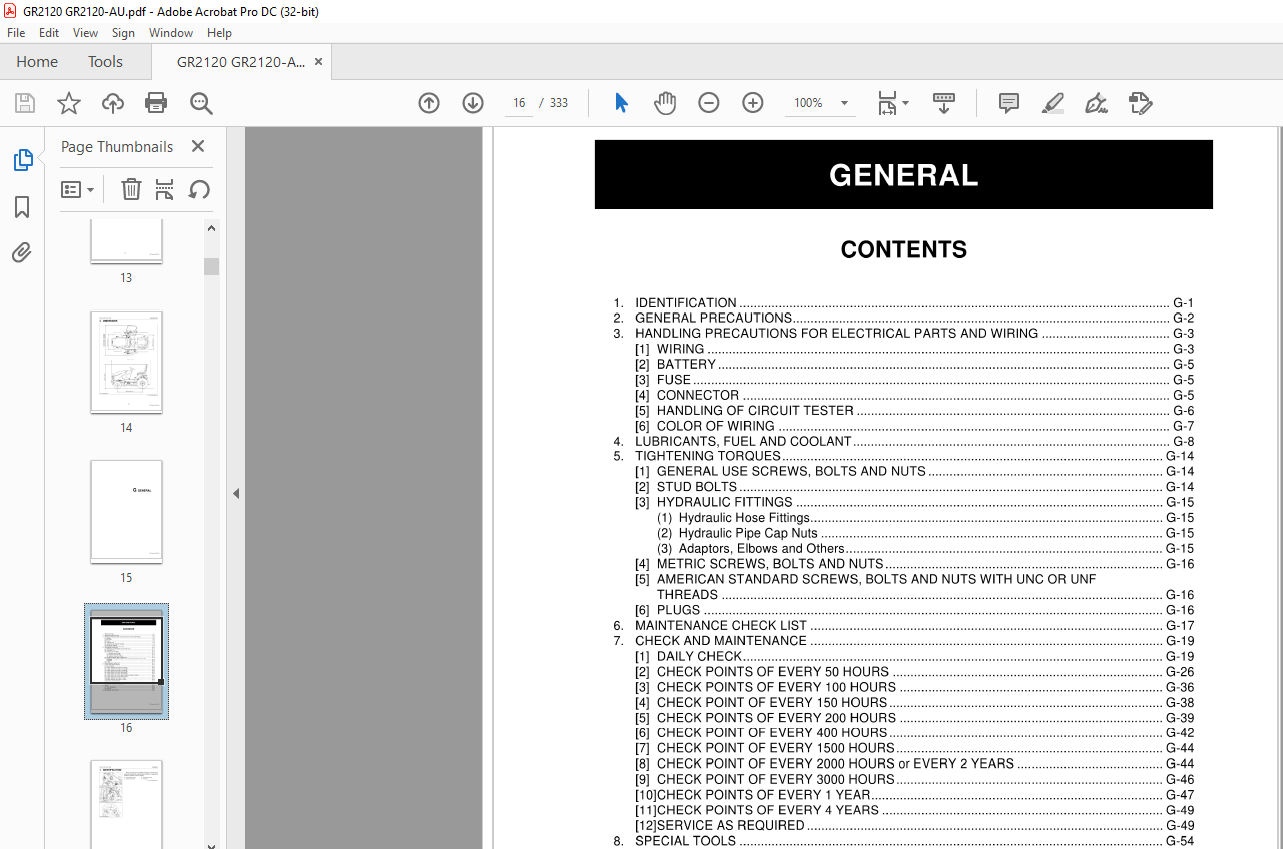Select the GR2120 GR2120-A... document tab
This screenshot has width=1283, height=849.
point(241,62)
